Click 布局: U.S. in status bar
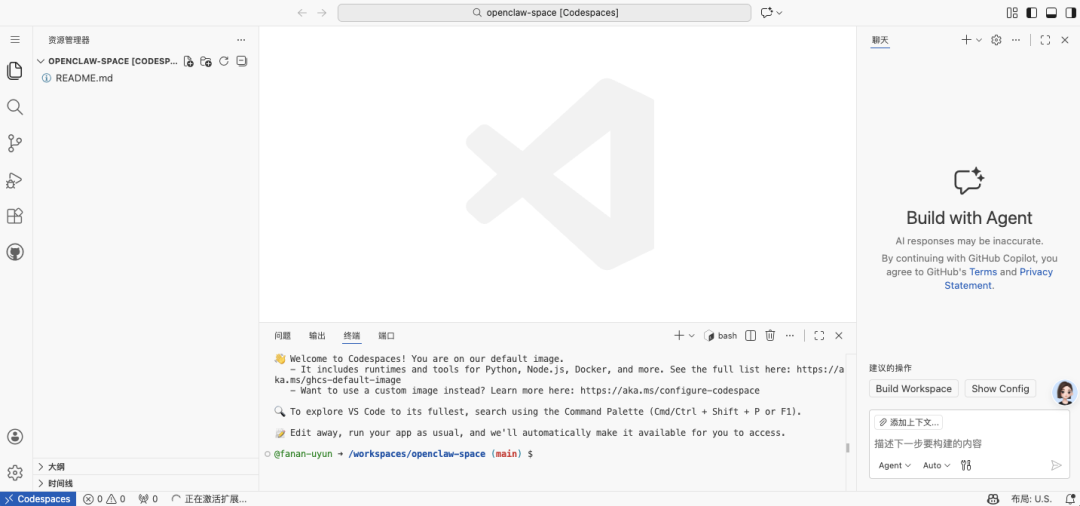The height and width of the screenshot is (506, 1080). click(1031, 498)
